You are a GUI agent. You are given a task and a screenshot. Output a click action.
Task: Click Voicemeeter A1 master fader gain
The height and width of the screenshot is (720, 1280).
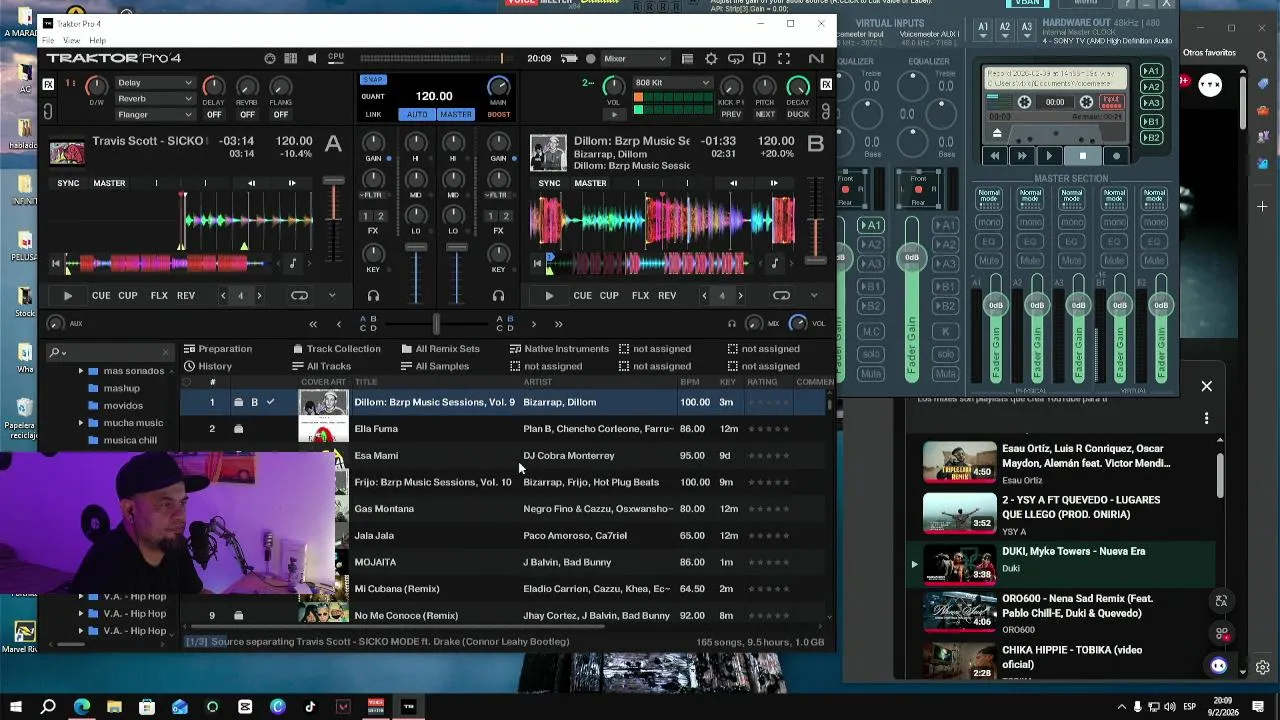[995, 305]
